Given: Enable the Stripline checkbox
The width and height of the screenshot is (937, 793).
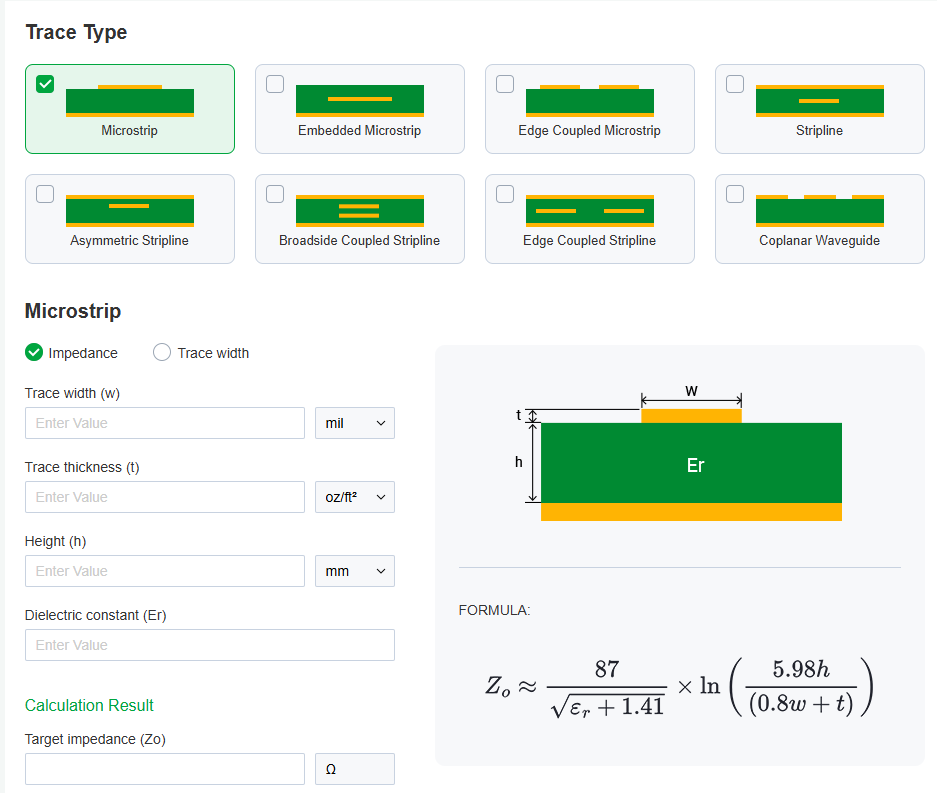Looking at the screenshot, I should point(735,84).
